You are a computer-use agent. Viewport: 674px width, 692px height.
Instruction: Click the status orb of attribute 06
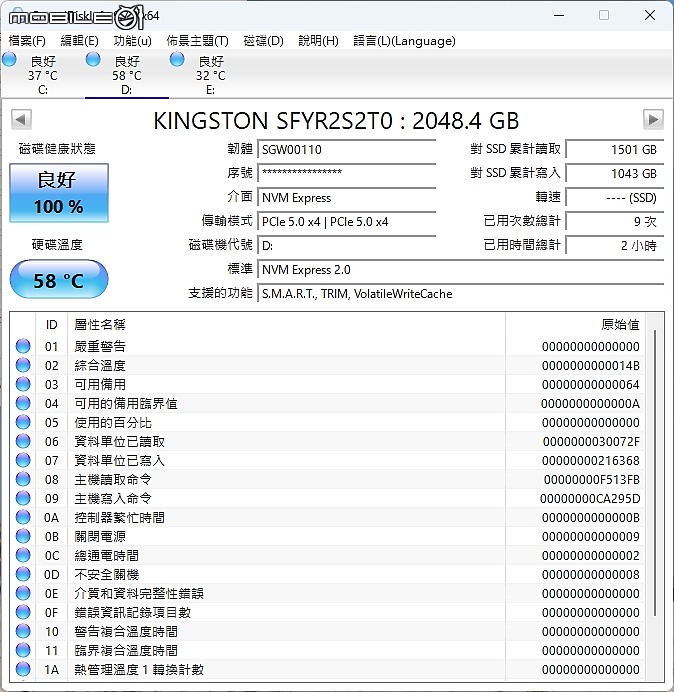pos(23,441)
